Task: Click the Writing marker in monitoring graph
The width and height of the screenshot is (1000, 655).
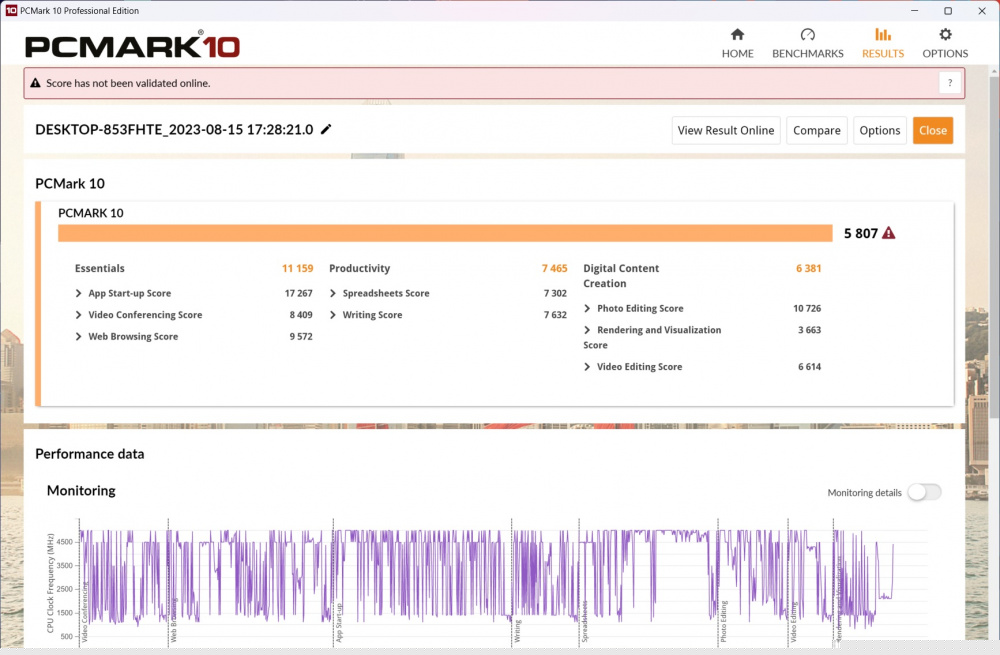Action: point(517,630)
